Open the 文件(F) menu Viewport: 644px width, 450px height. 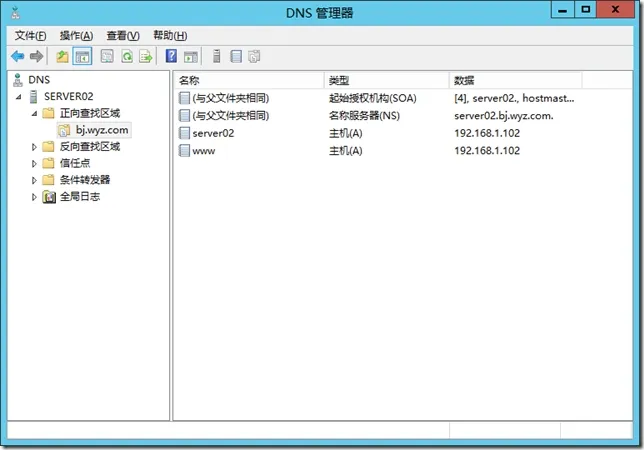tap(30, 36)
